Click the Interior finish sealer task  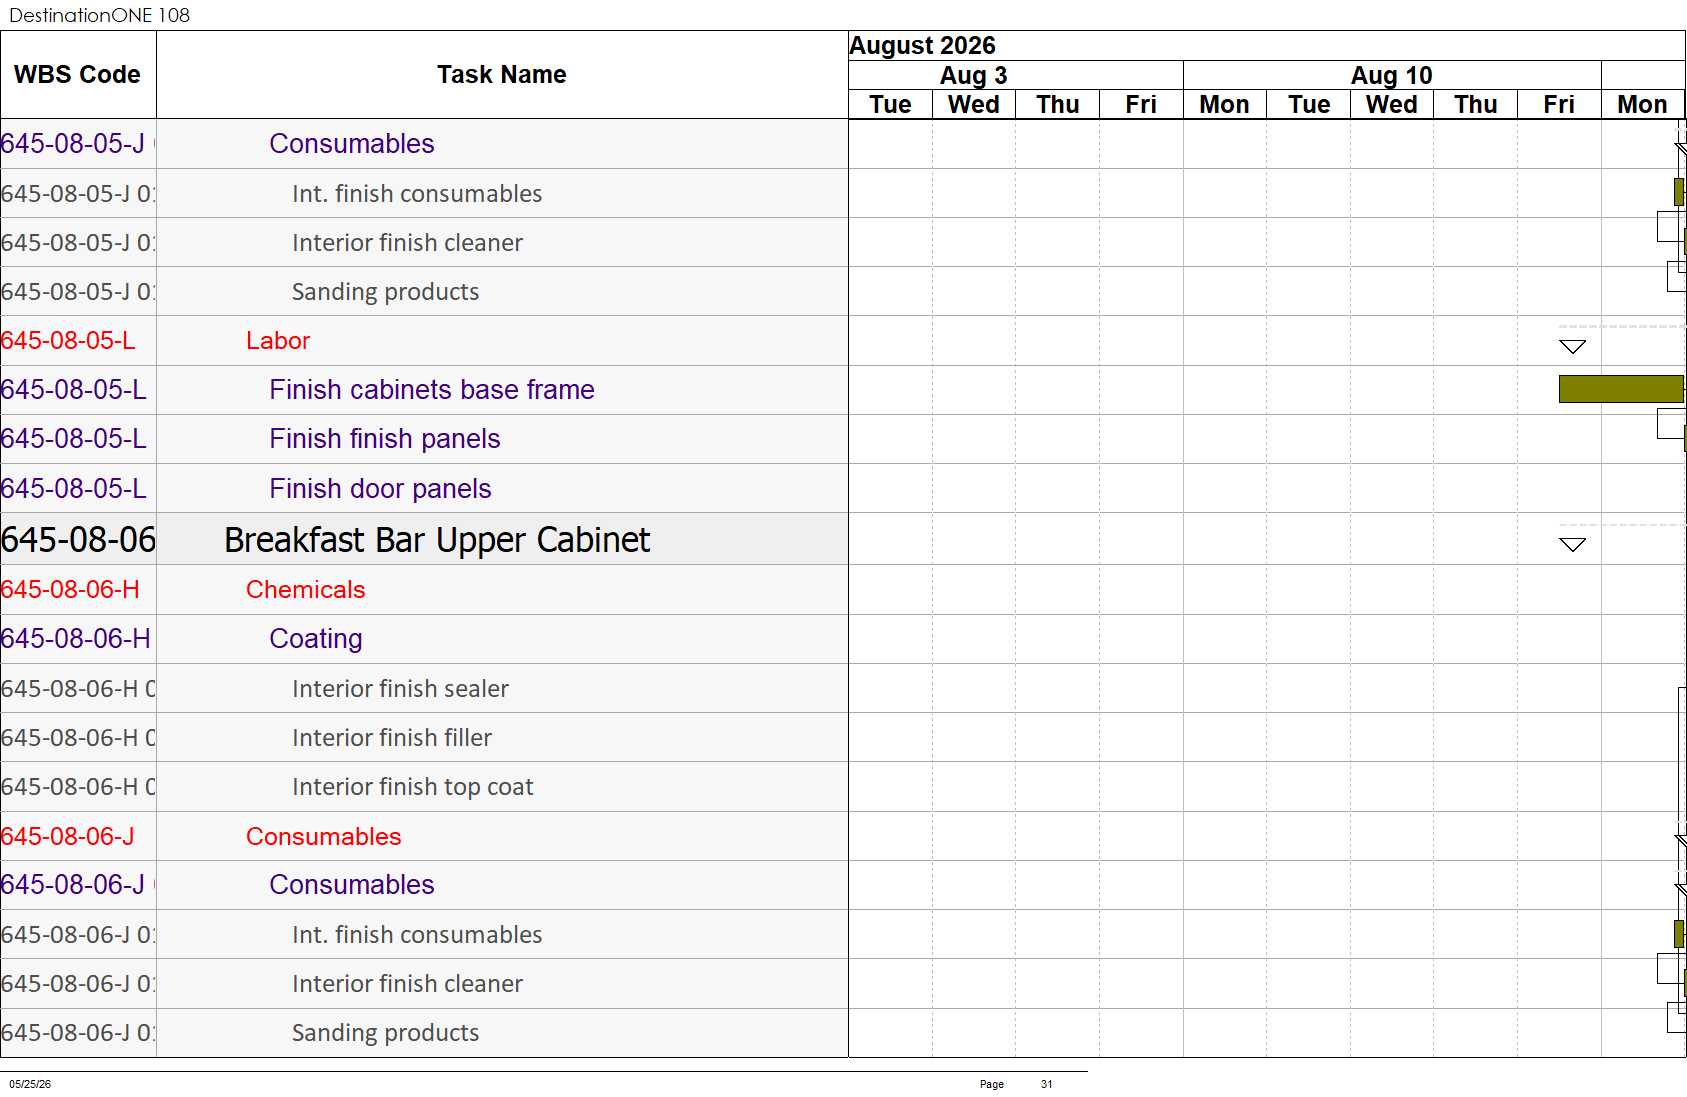400,689
